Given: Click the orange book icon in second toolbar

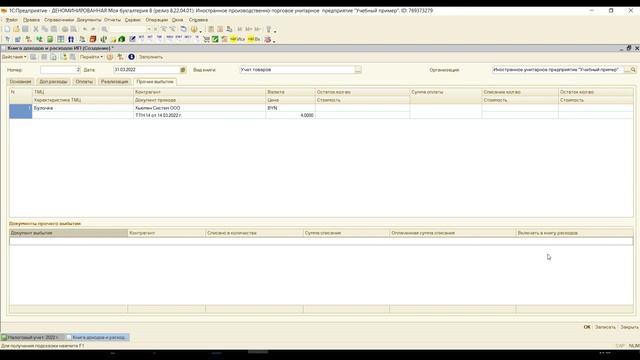Looking at the screenshot, I should click(x=93, y=39).
